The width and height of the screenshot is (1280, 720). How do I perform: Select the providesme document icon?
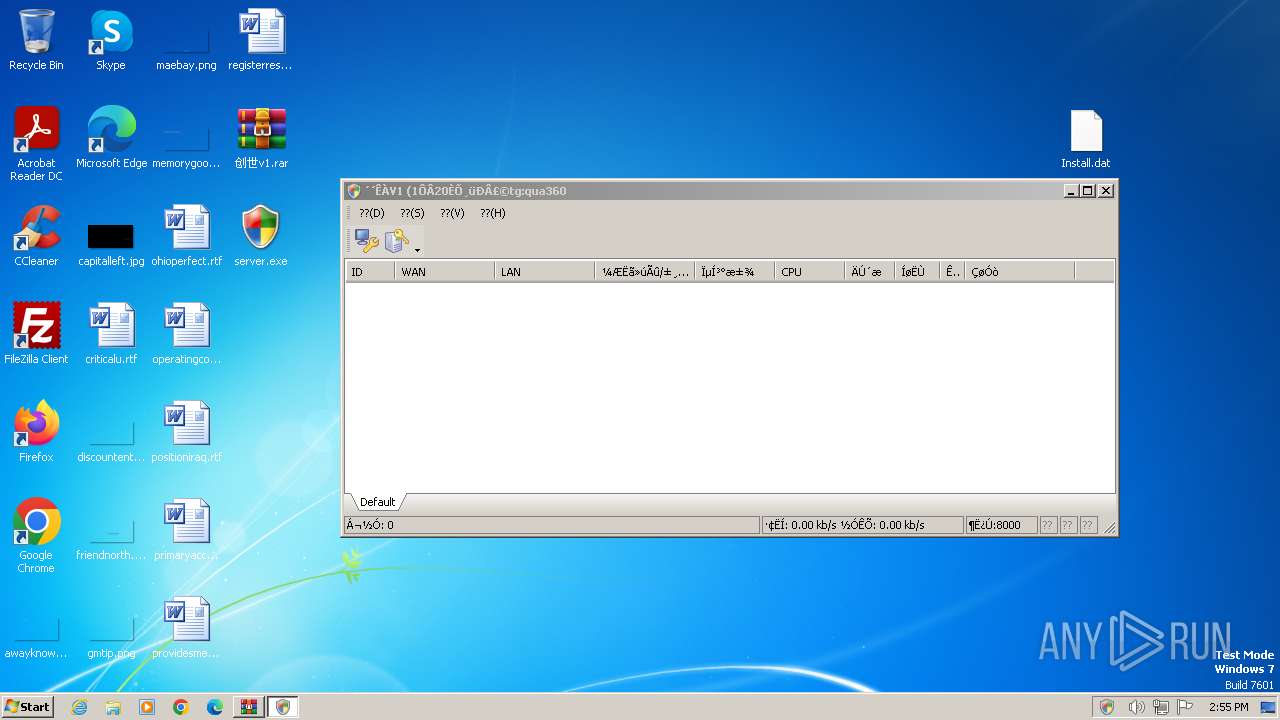[x=186, y=628]
